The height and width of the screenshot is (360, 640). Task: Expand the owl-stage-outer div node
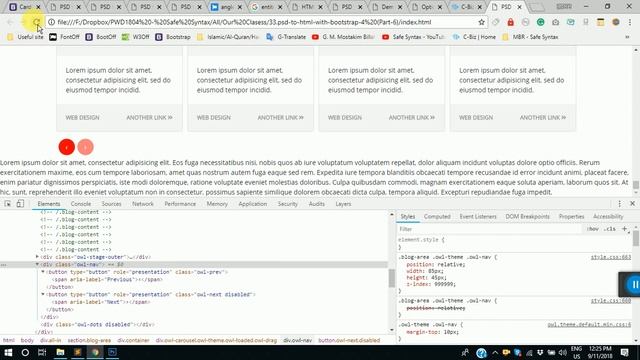click(37, 257)
